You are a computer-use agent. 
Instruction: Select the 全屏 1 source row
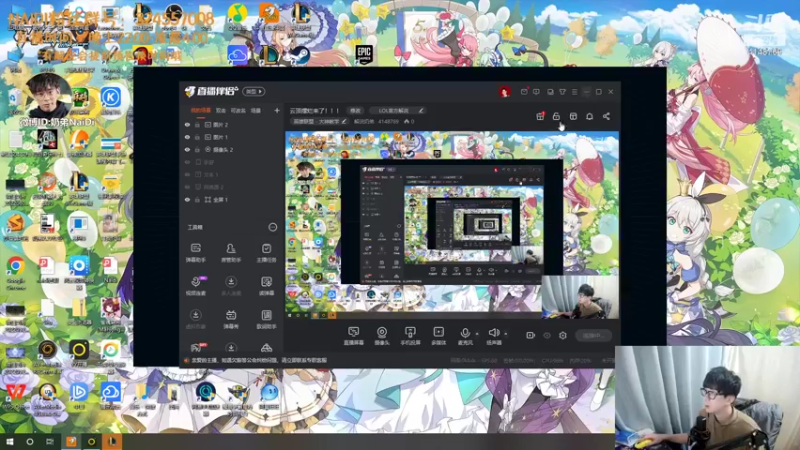[x=232, y=199]
